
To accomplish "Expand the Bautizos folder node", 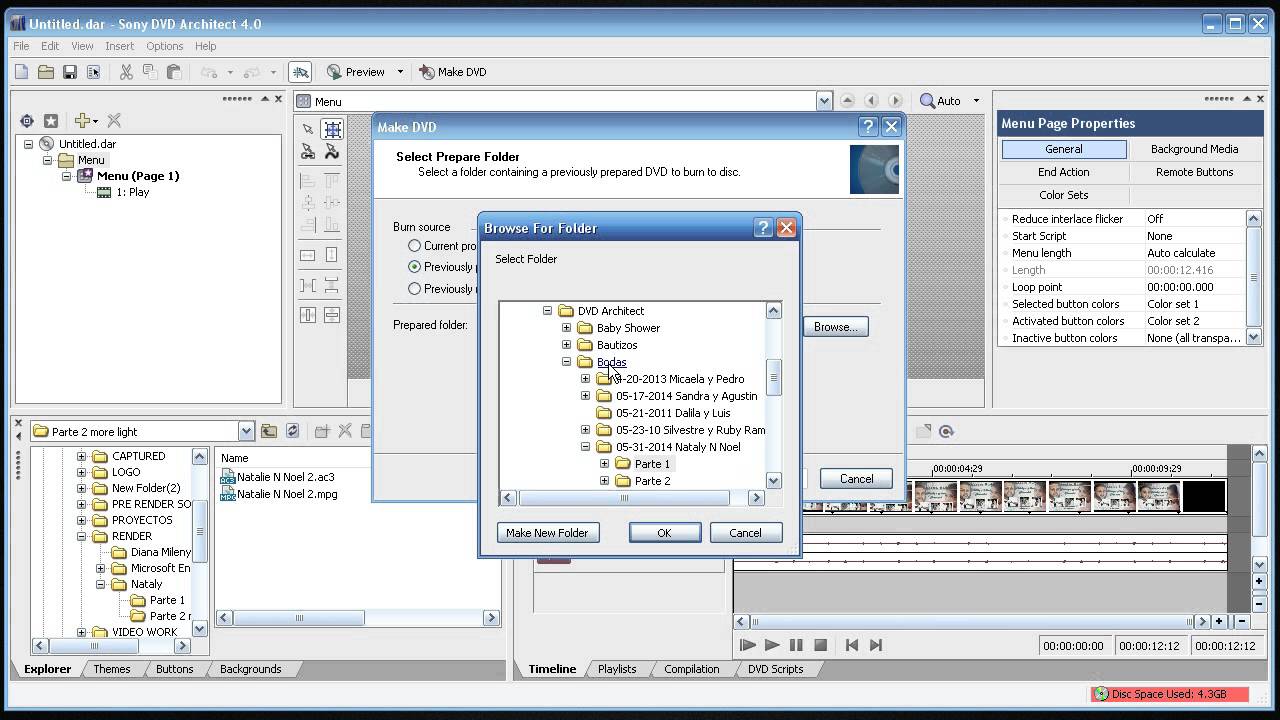I will pos(566,345).
